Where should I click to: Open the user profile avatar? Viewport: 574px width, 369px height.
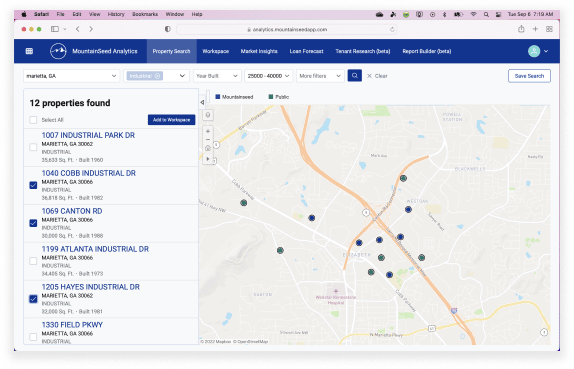click(534, 51)
